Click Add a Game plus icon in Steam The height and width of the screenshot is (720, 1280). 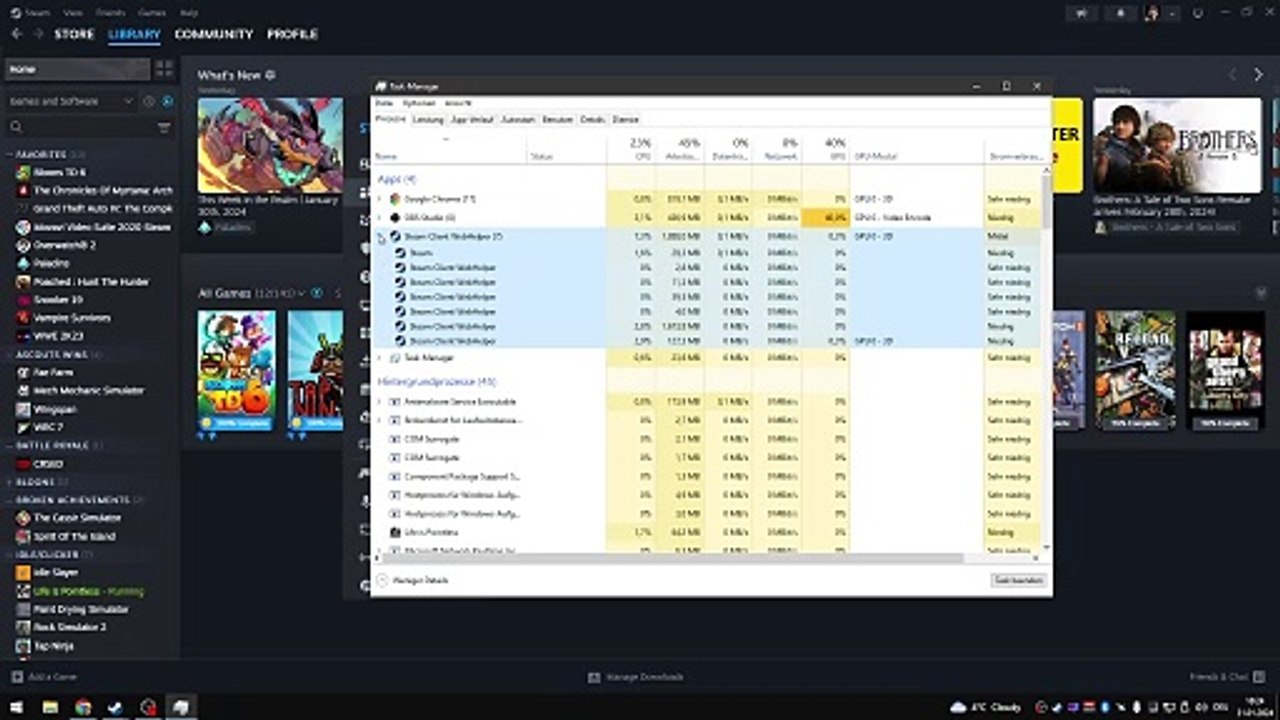coord(16,677)
